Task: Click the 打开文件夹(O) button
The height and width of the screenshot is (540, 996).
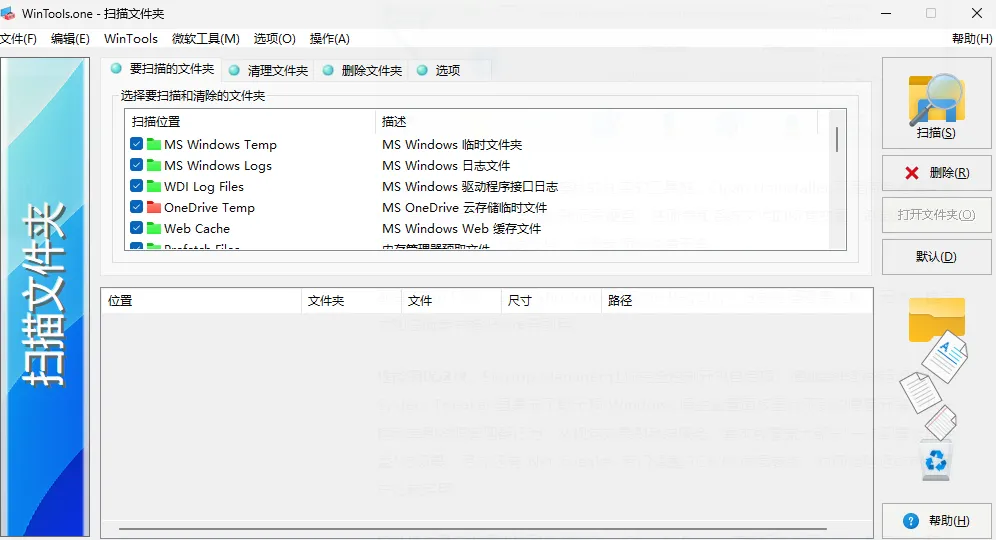Action: pos(936,215)
